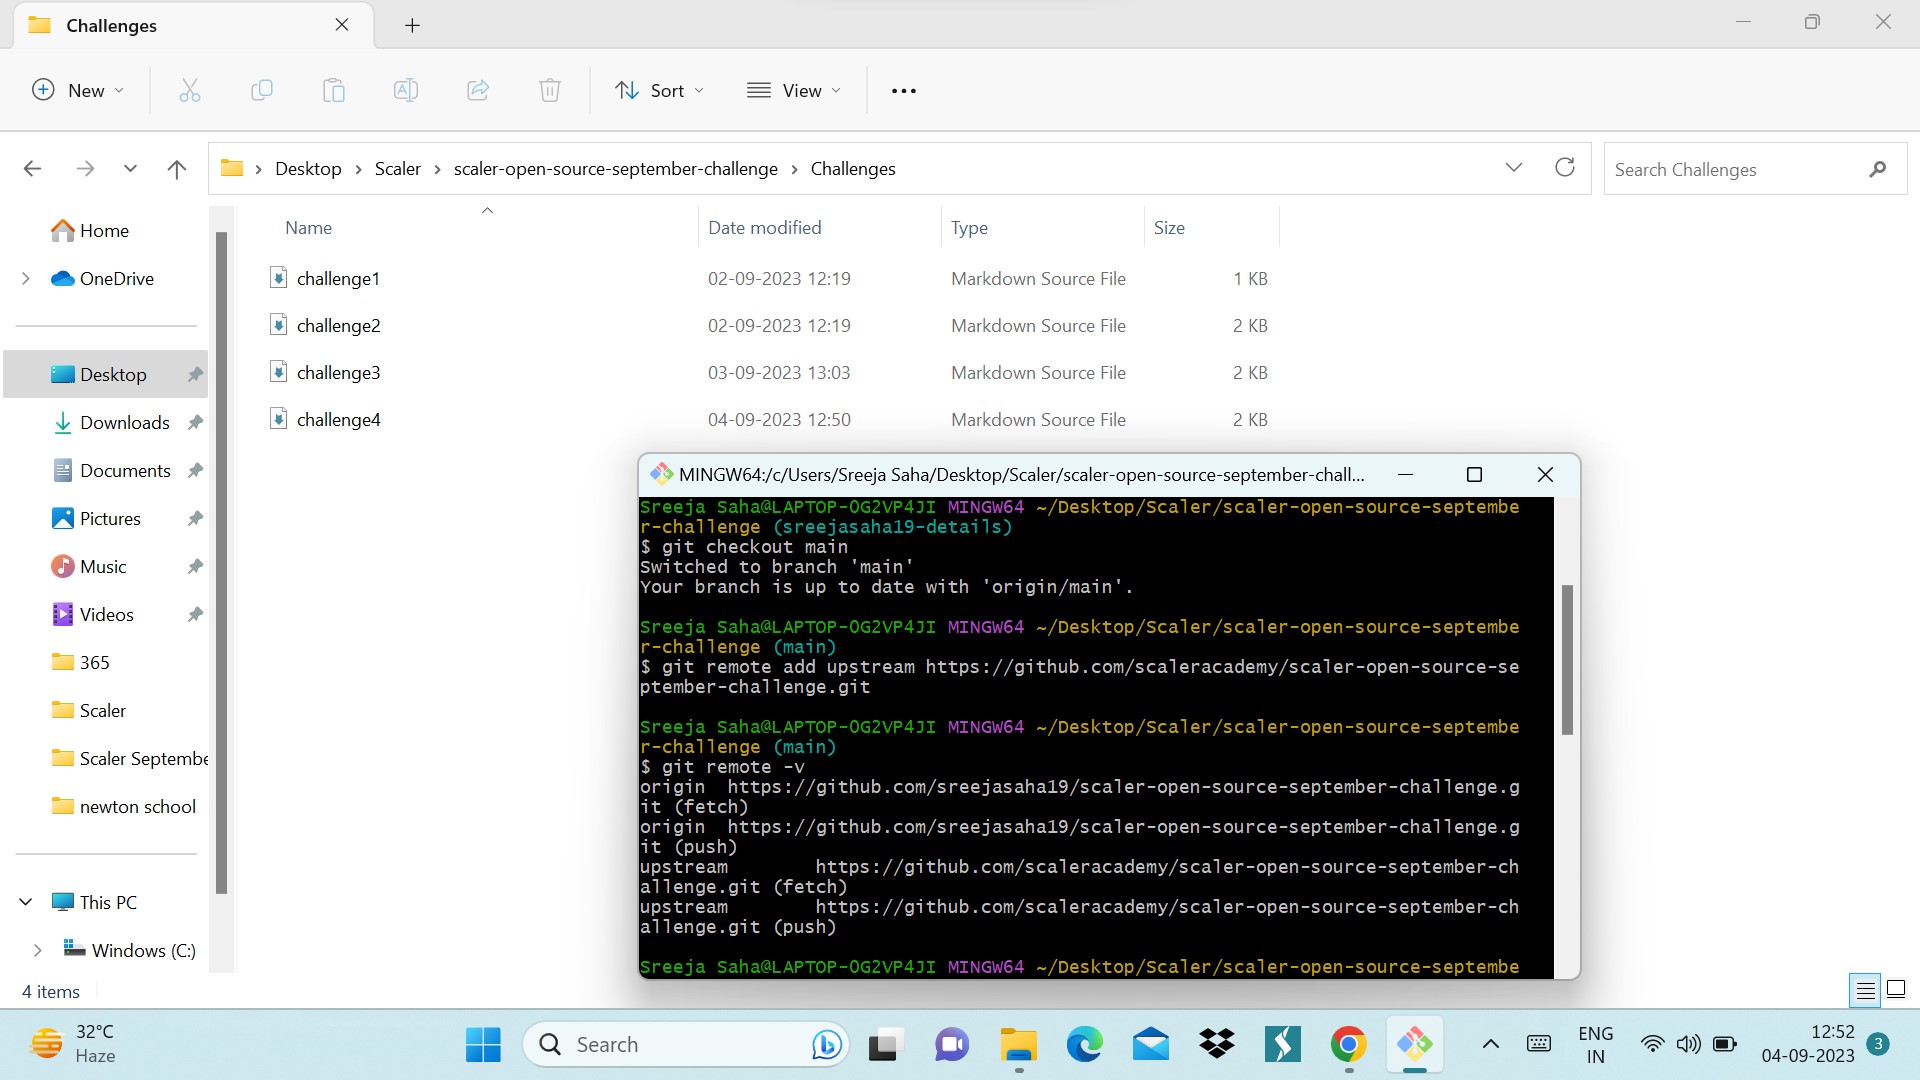Screen dimensions: 1920x1080
Task: Click the Share icon in toolbar
Action: coord(478,91)
